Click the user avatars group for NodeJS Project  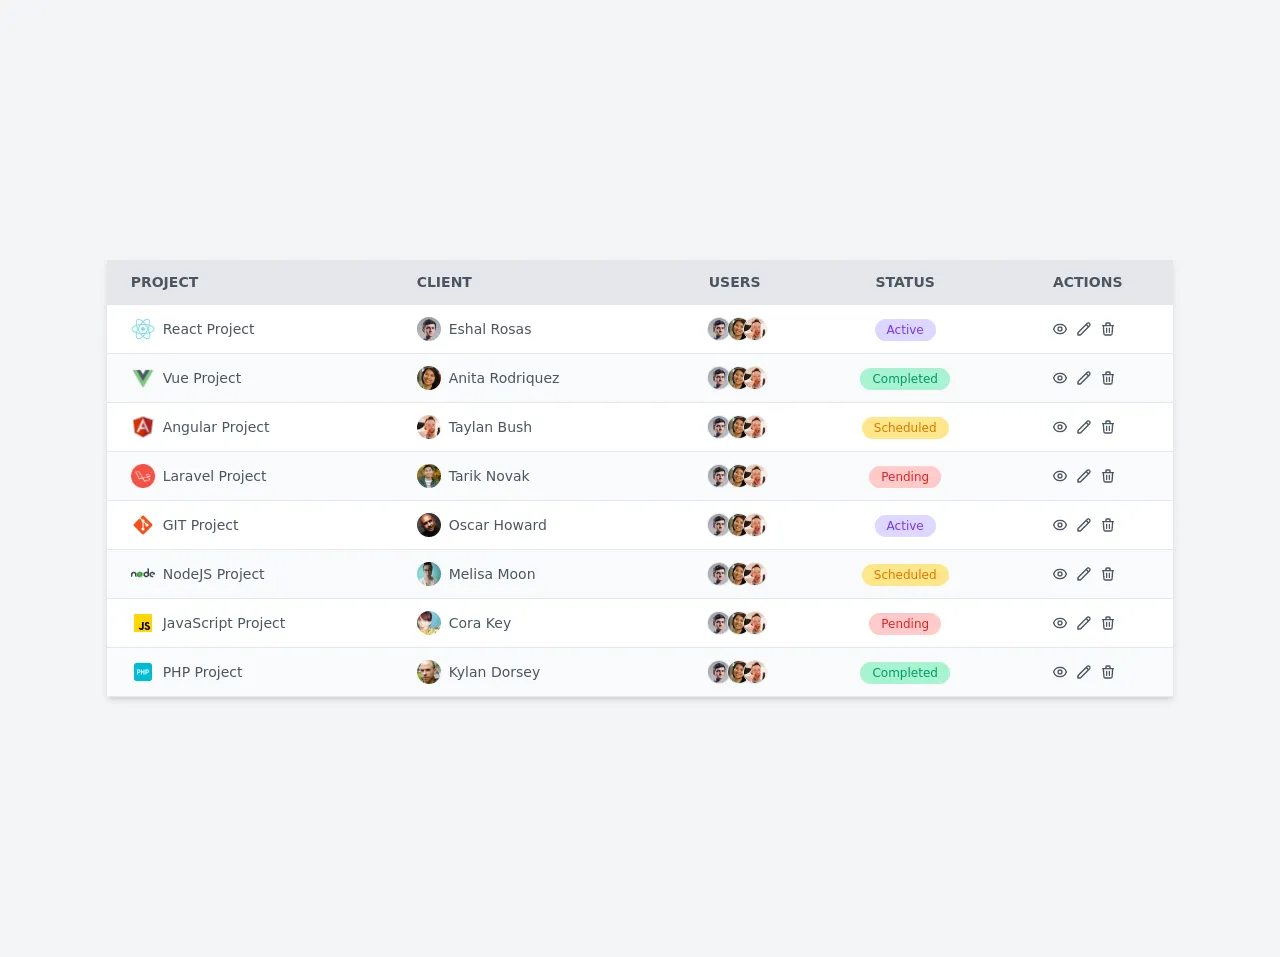(x=737, y=574)
